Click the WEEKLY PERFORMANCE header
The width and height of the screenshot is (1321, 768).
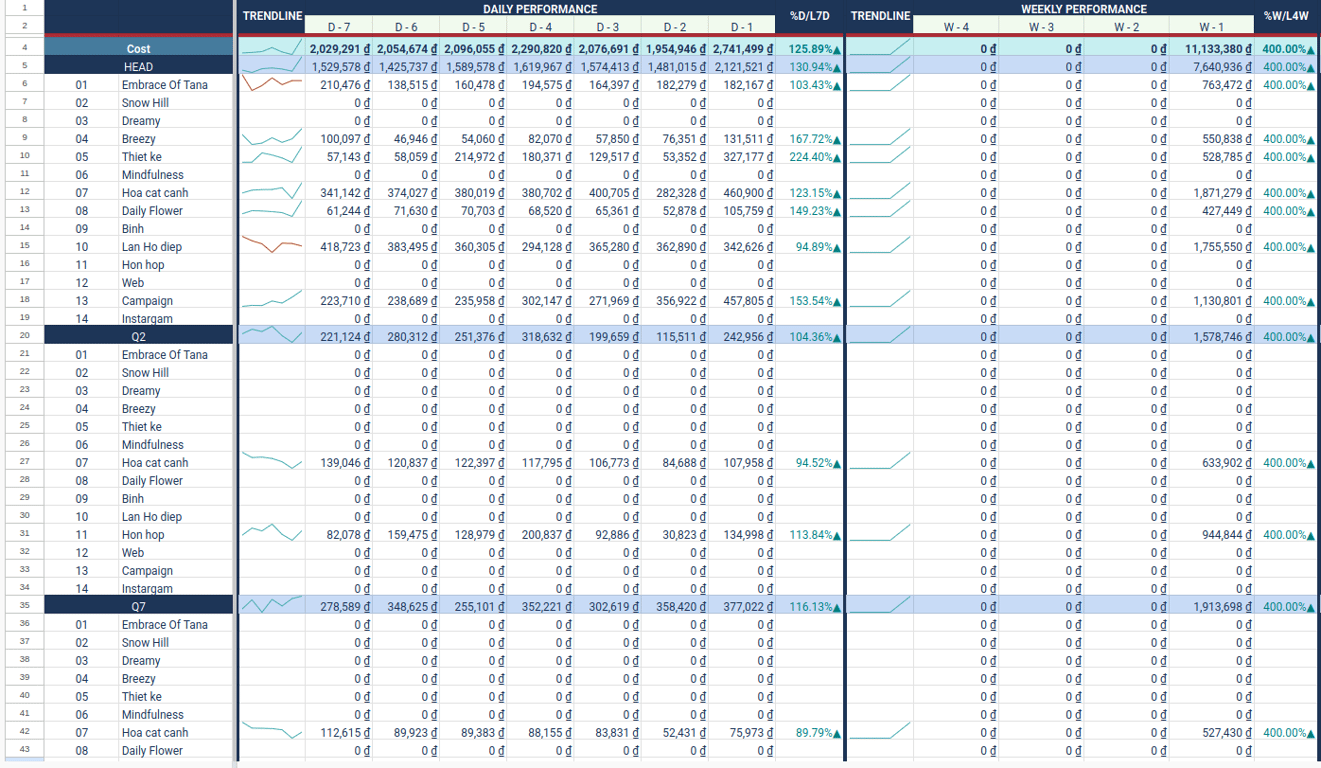coord(1083,9)
